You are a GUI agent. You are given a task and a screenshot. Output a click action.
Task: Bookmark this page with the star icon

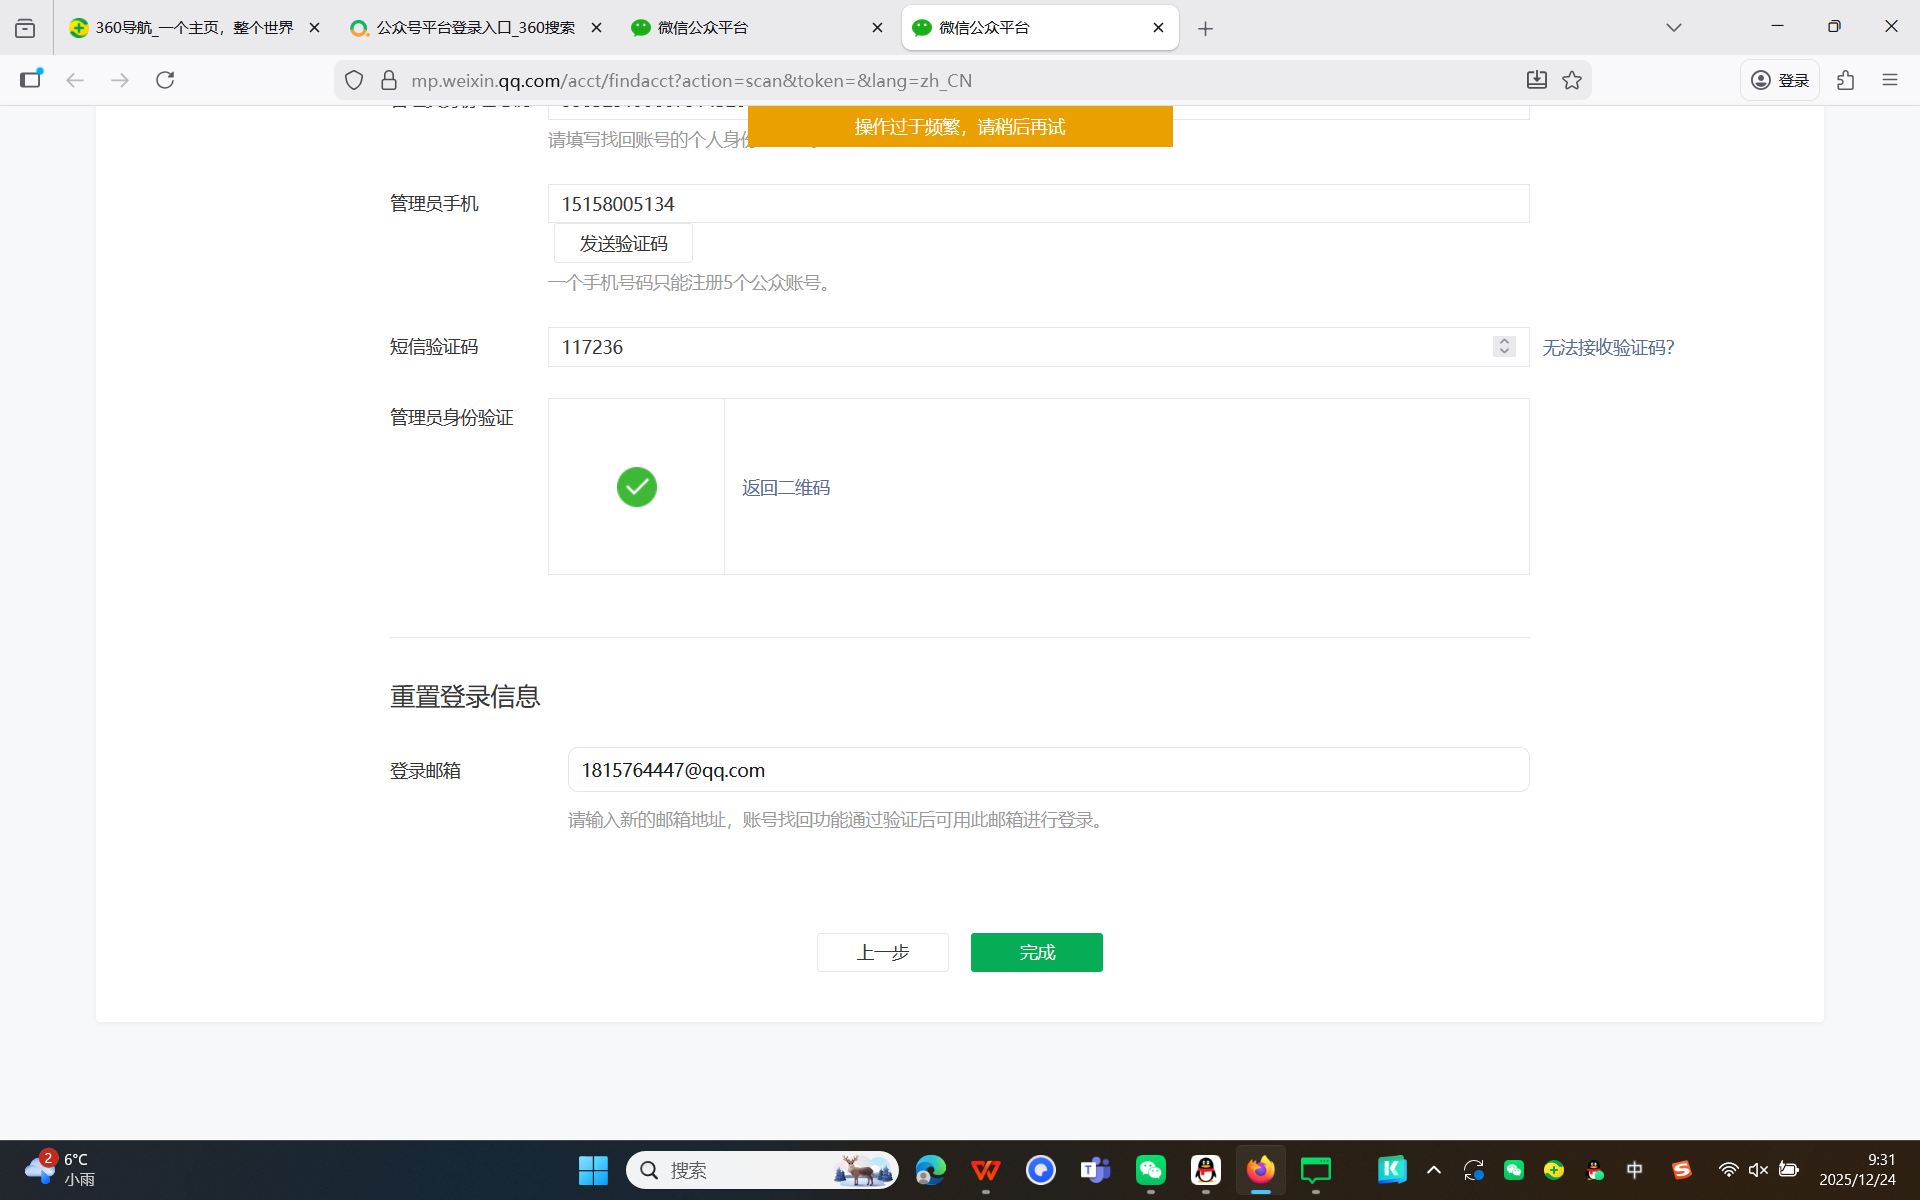(x=1571, y=80)
